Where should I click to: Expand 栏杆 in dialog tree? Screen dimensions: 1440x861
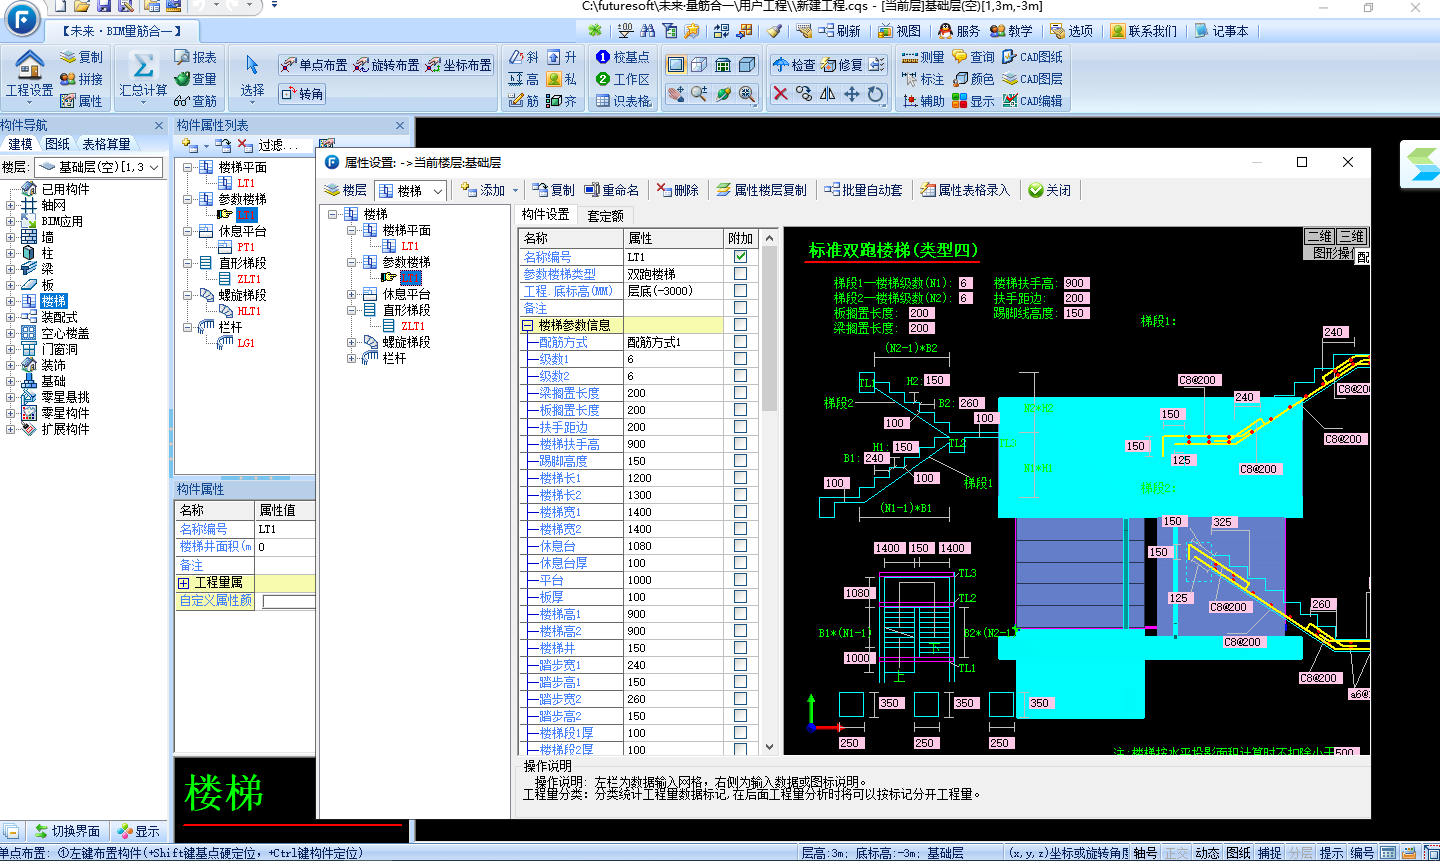pyautogui.click(x=351, y=358)
